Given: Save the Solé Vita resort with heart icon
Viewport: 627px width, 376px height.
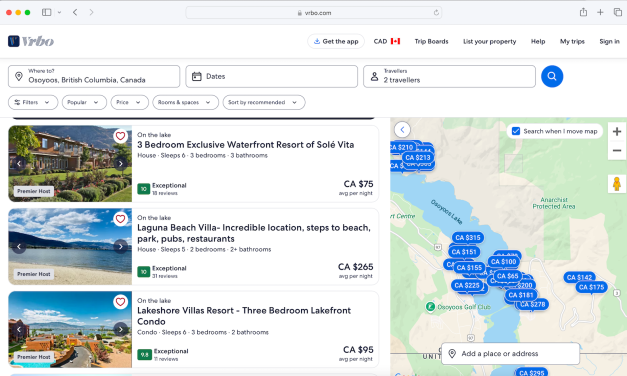Looking at the screenshot, I should 120,136.
